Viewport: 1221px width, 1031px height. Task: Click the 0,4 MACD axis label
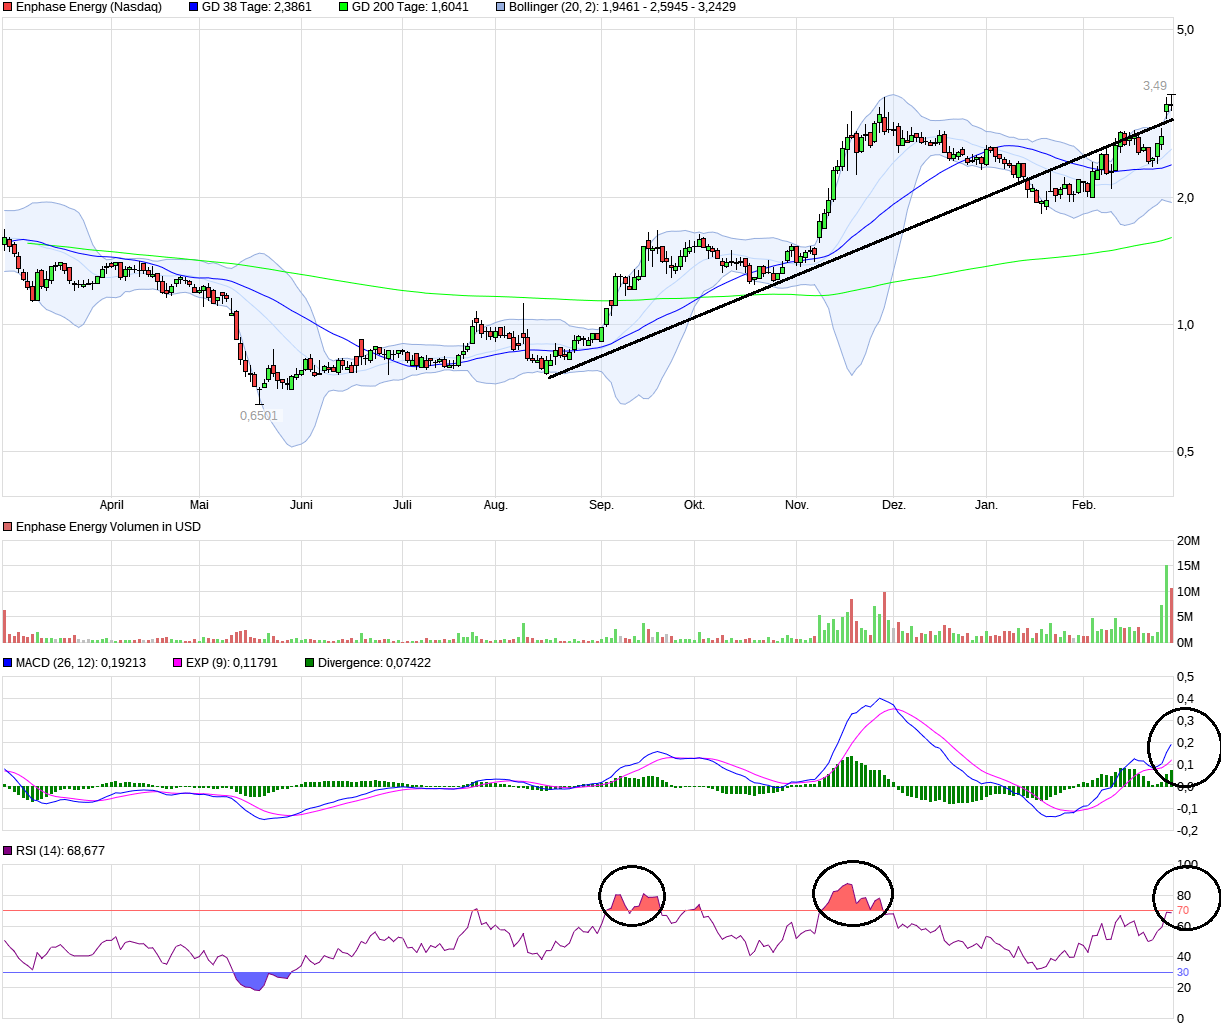pyautogui.click(x=1185, y=699)
